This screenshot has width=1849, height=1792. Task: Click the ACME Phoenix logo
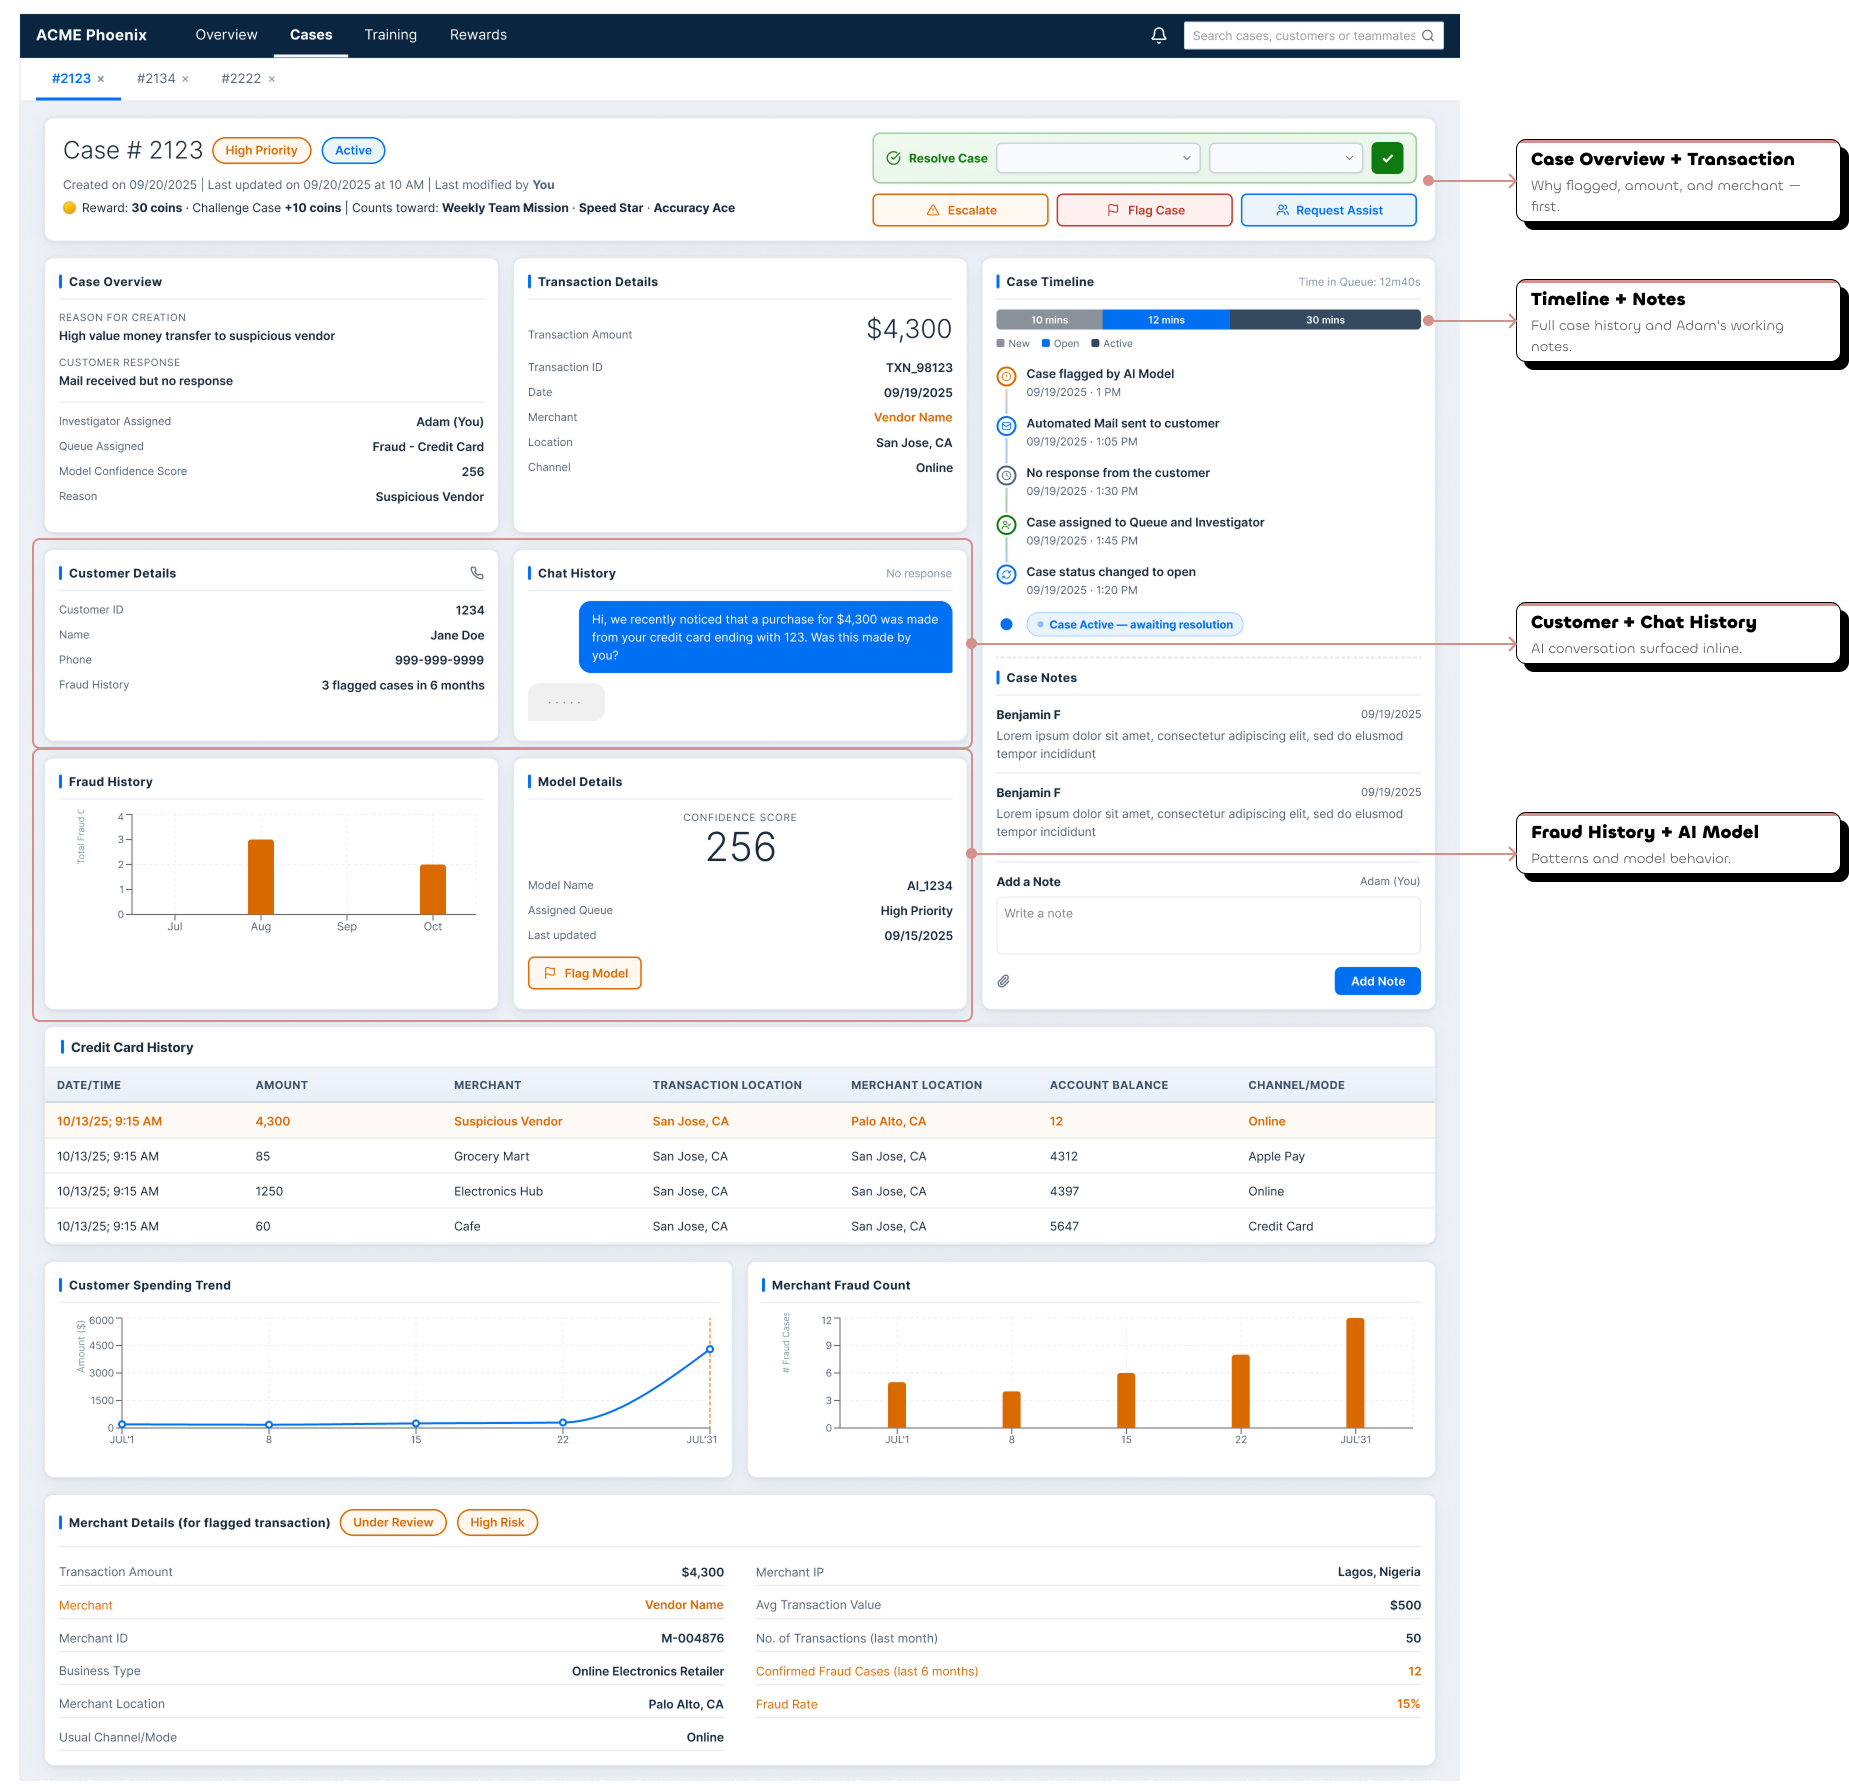[91, 35]
